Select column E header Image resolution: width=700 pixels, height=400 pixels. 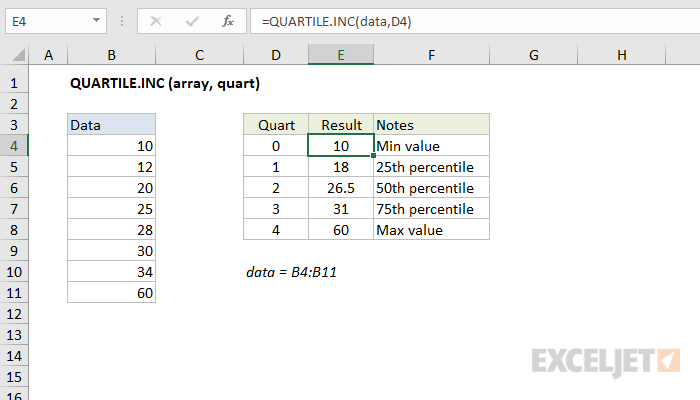click(341, 55)
